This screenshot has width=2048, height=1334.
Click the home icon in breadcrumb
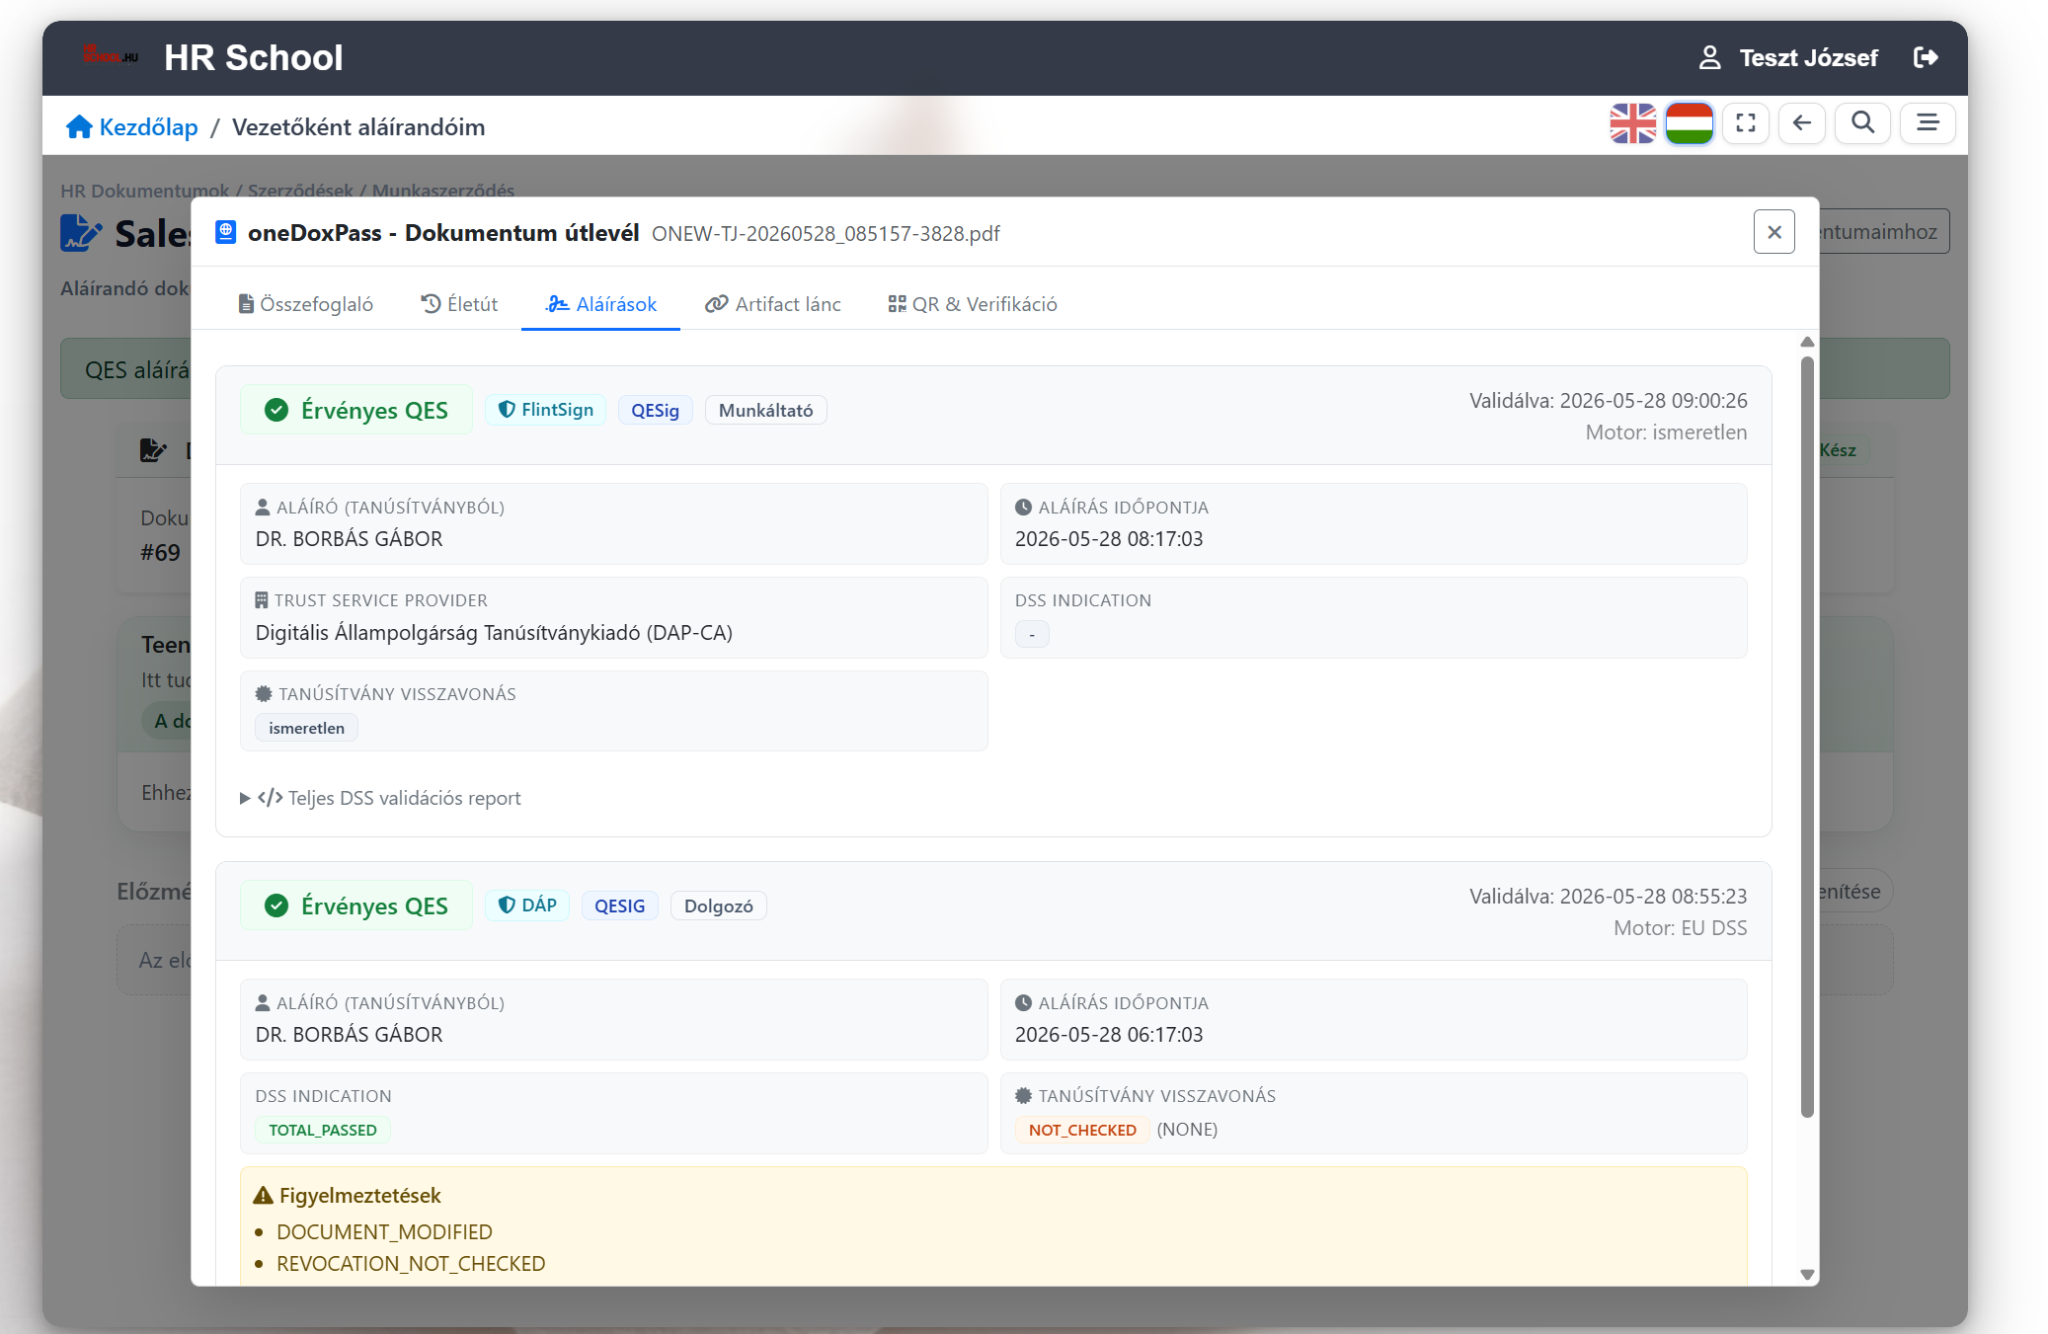[x=79, y=127]
